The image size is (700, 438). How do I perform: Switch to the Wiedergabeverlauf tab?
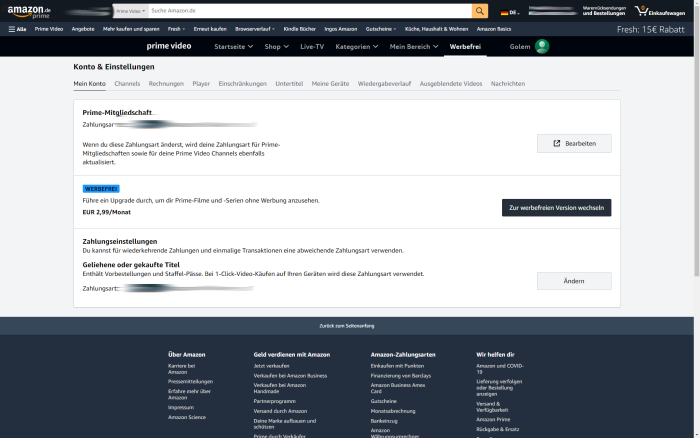click(384, 83)
